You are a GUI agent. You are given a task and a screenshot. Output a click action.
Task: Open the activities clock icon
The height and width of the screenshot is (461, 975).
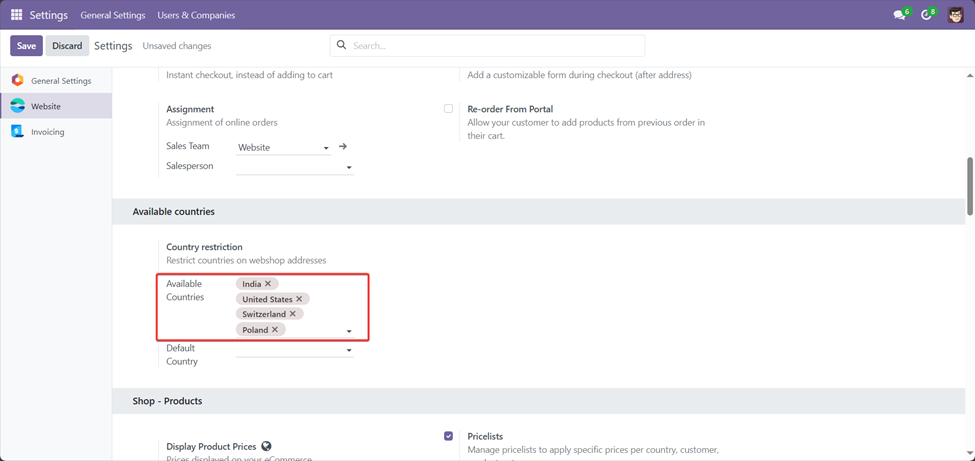click(x=926, y=16)
